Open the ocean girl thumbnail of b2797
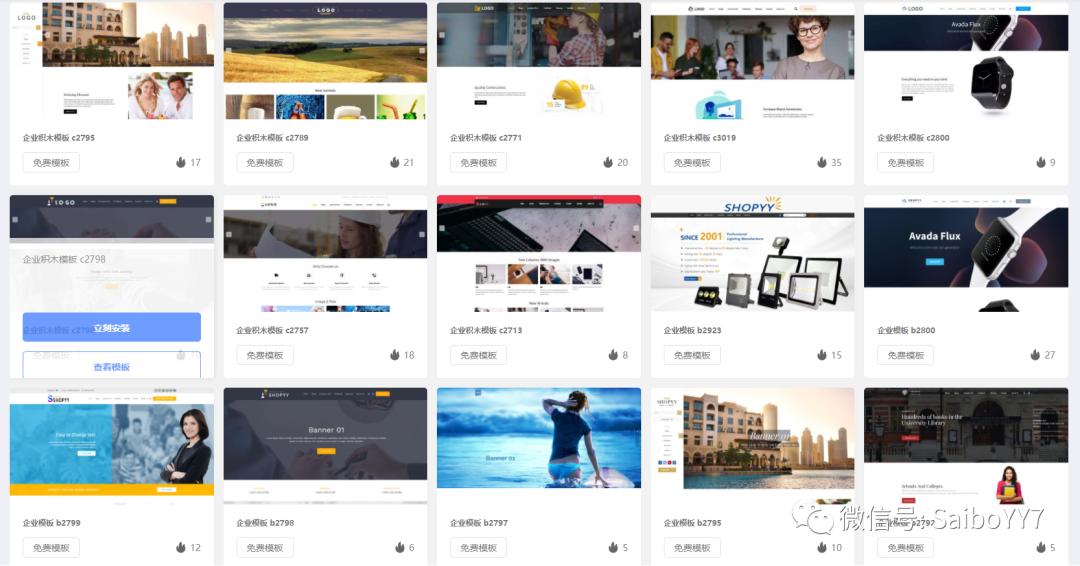This screenshot has width=1080, height=566. click(x=539, y=438)
